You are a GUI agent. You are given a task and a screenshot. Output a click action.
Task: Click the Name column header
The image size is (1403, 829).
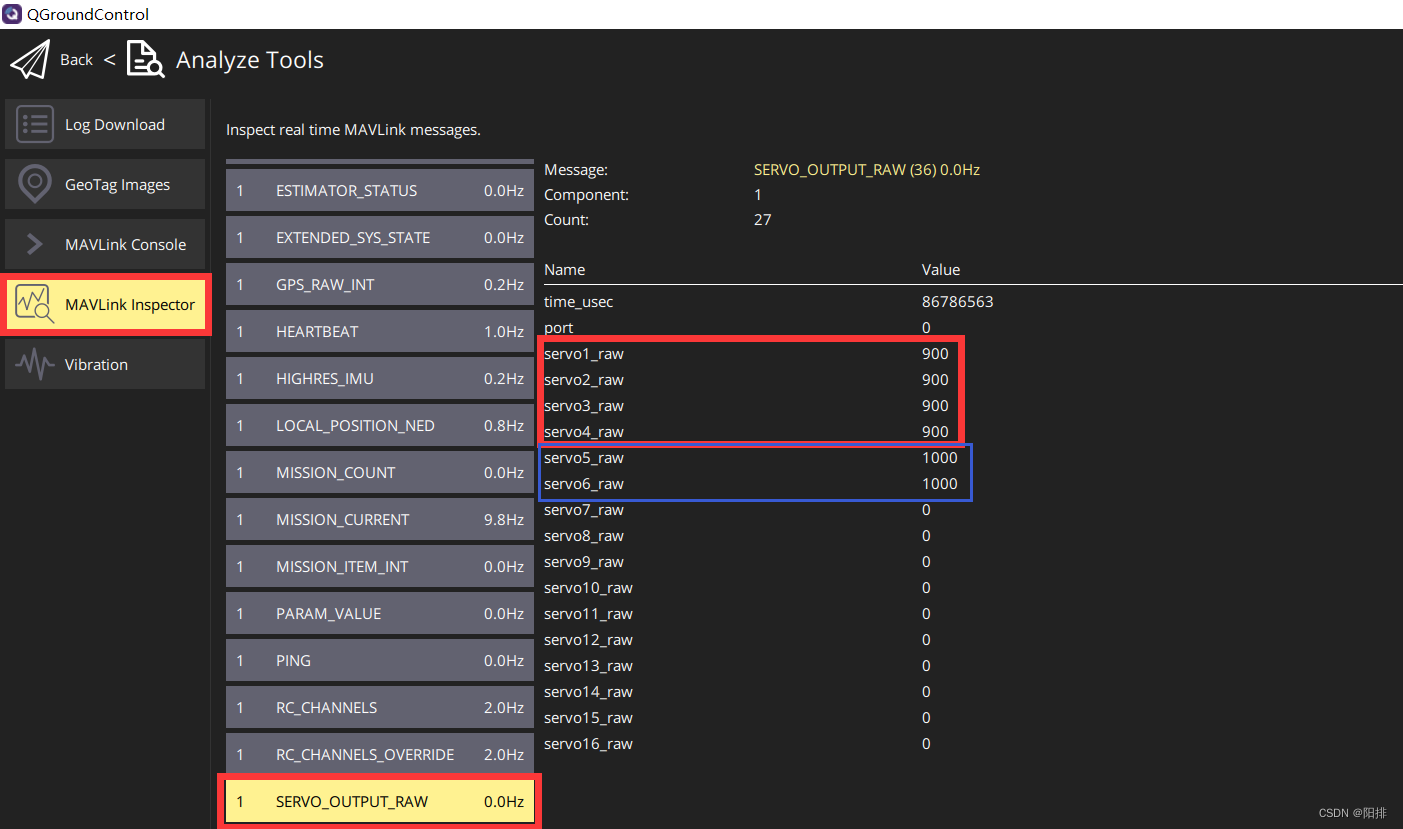[565, 270]
